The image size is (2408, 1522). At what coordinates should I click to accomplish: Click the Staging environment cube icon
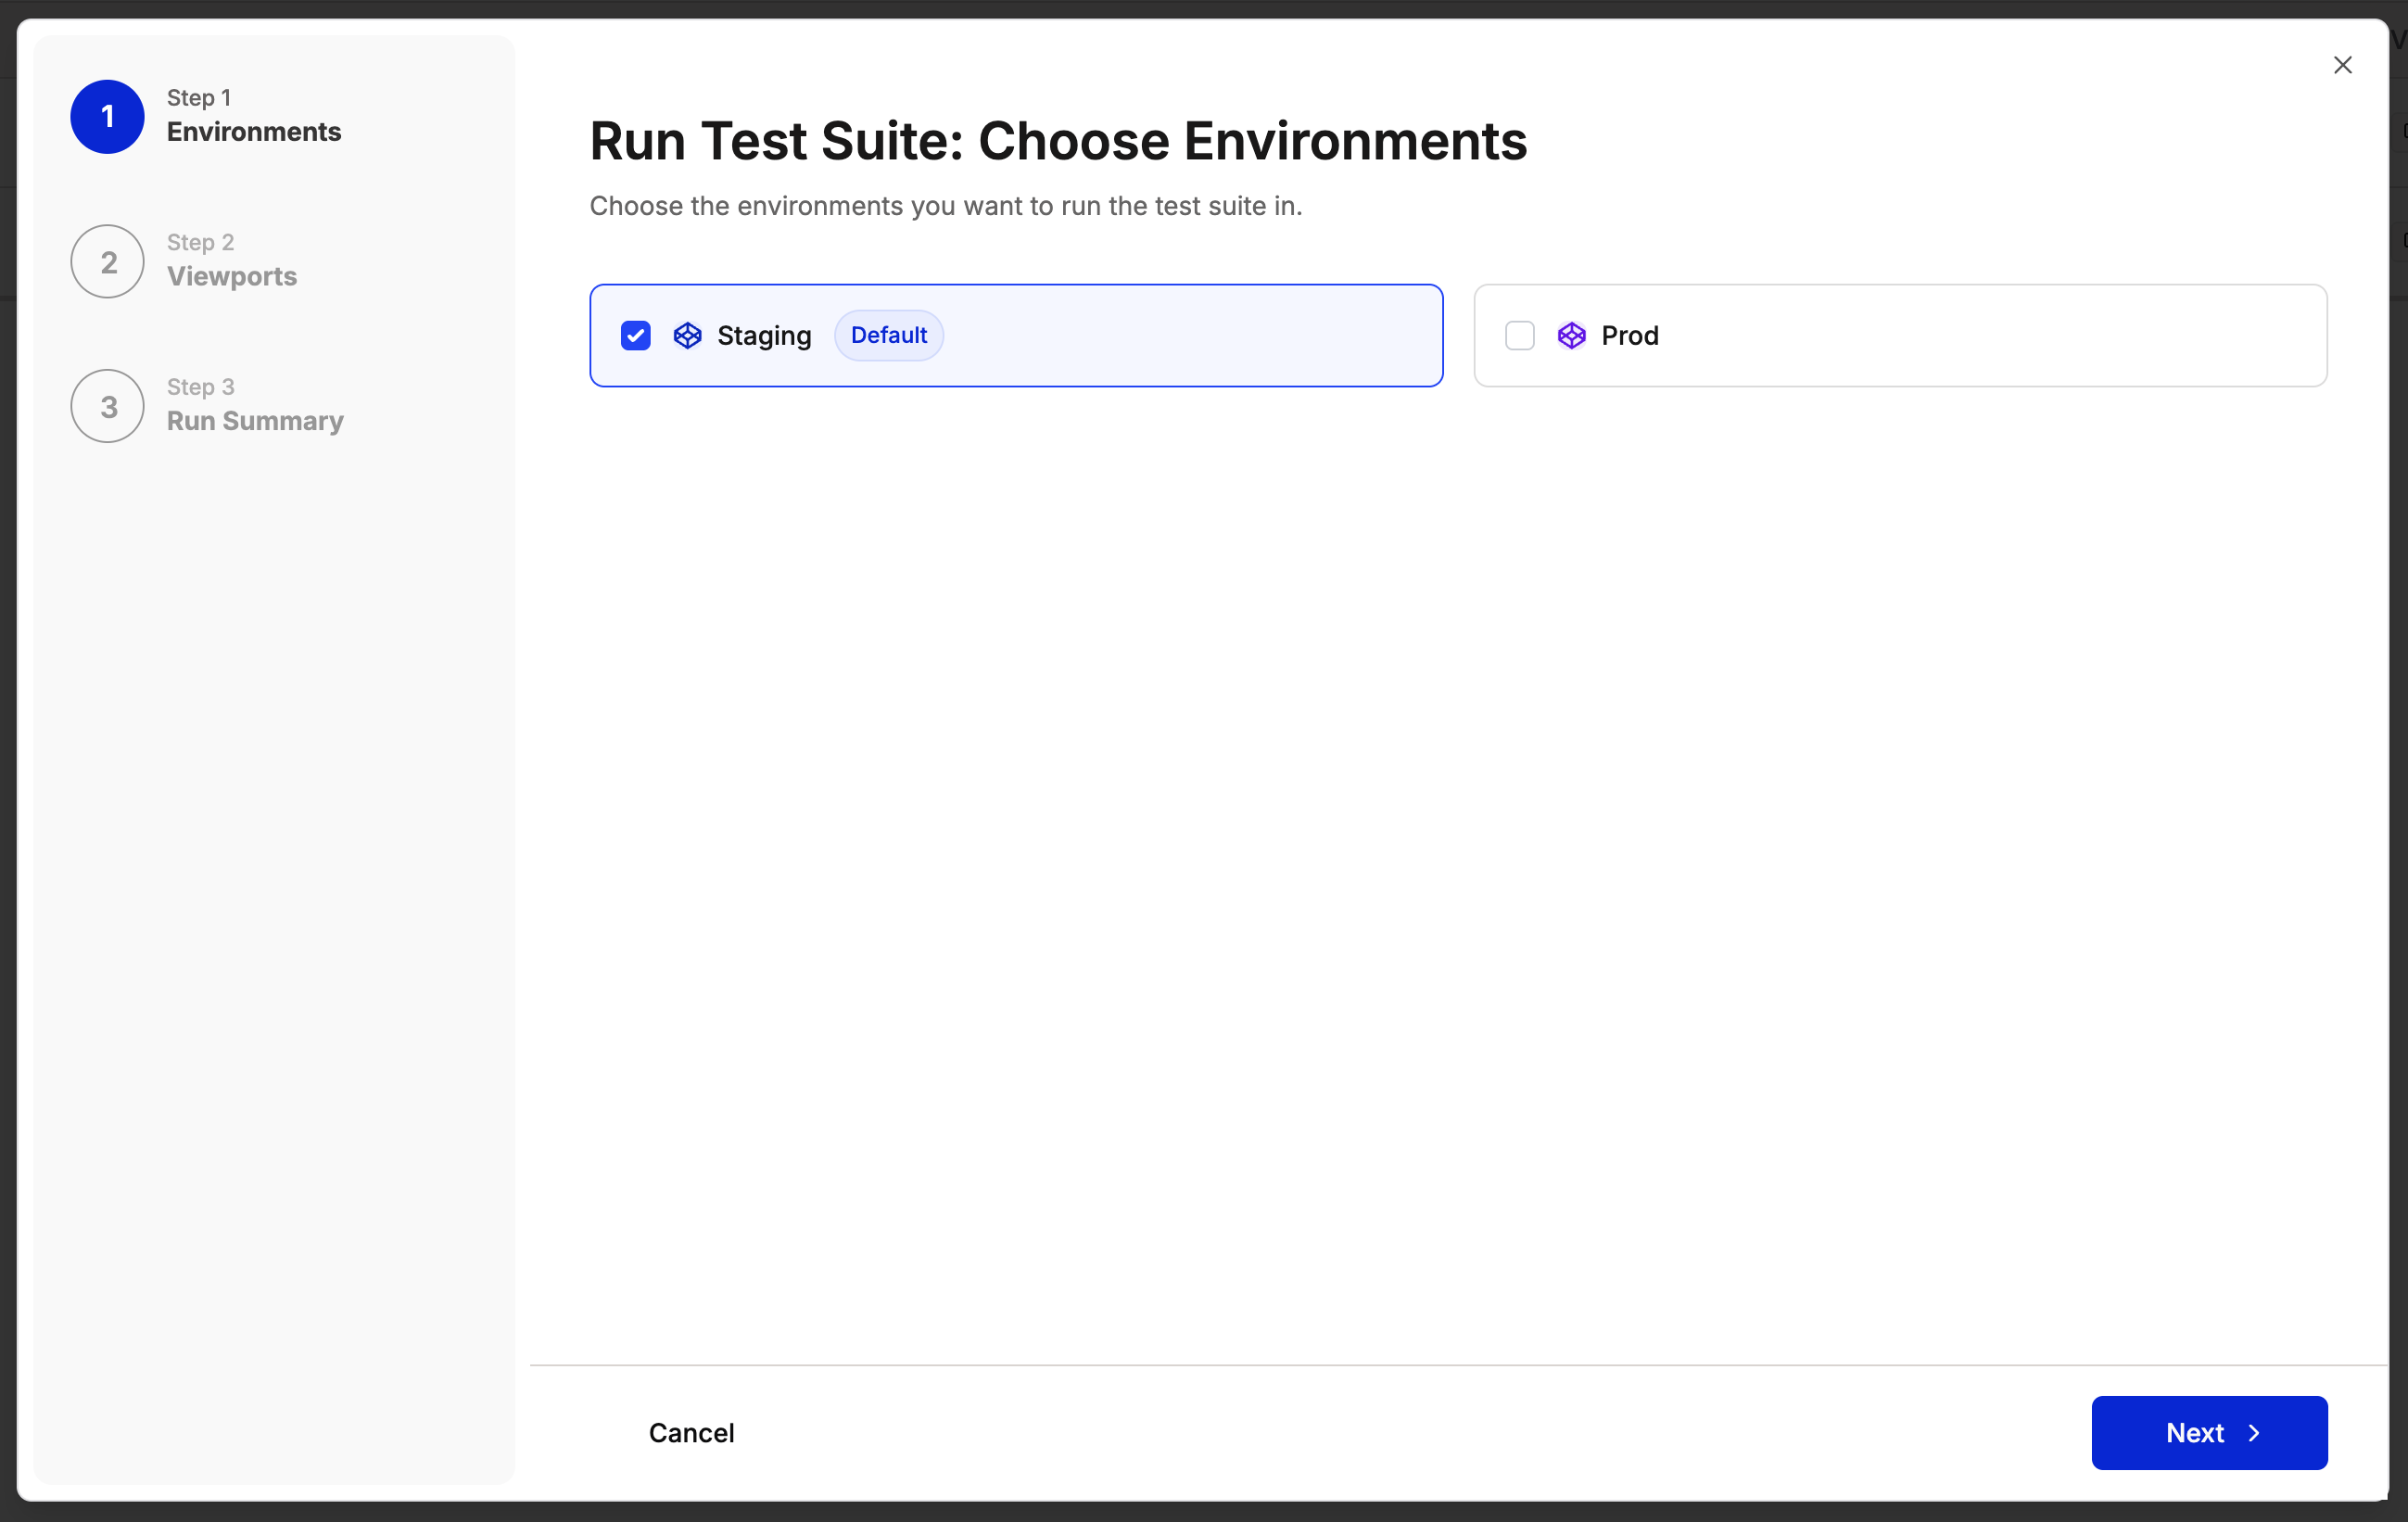click(x=687, y=335)
